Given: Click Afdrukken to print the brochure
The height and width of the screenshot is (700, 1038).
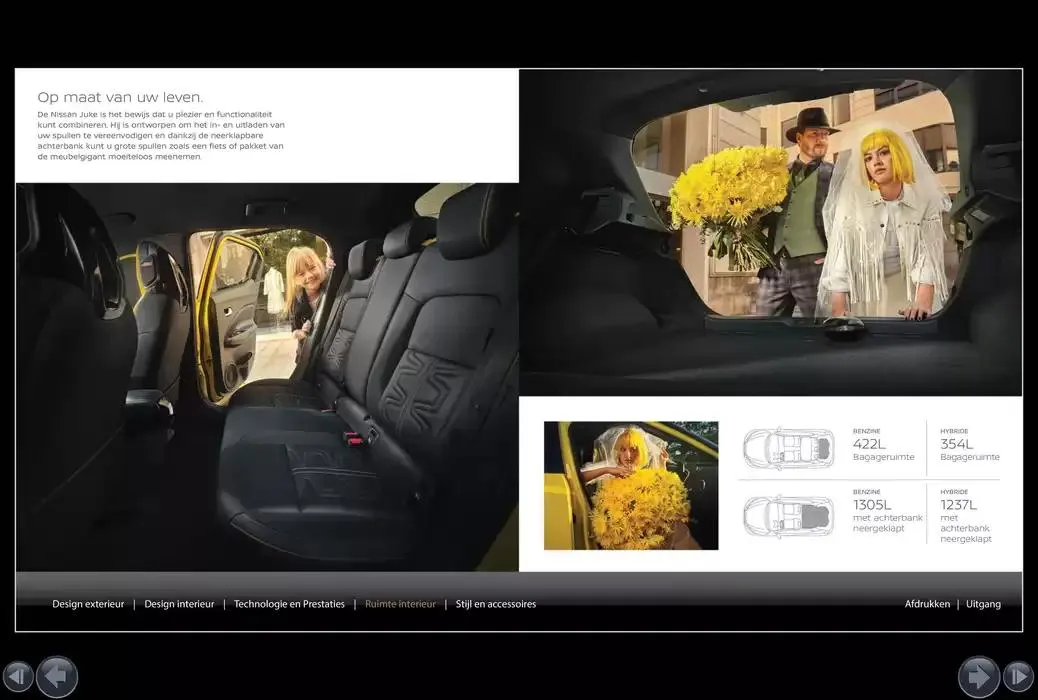Looking at the screenshot, I should pyautogui.click(x=927, y=604).
